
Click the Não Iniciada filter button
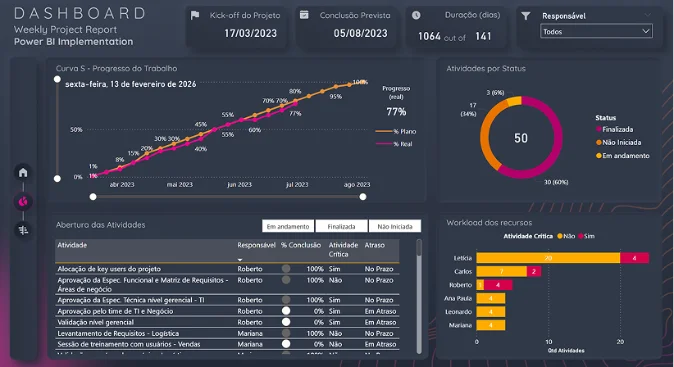395,226
